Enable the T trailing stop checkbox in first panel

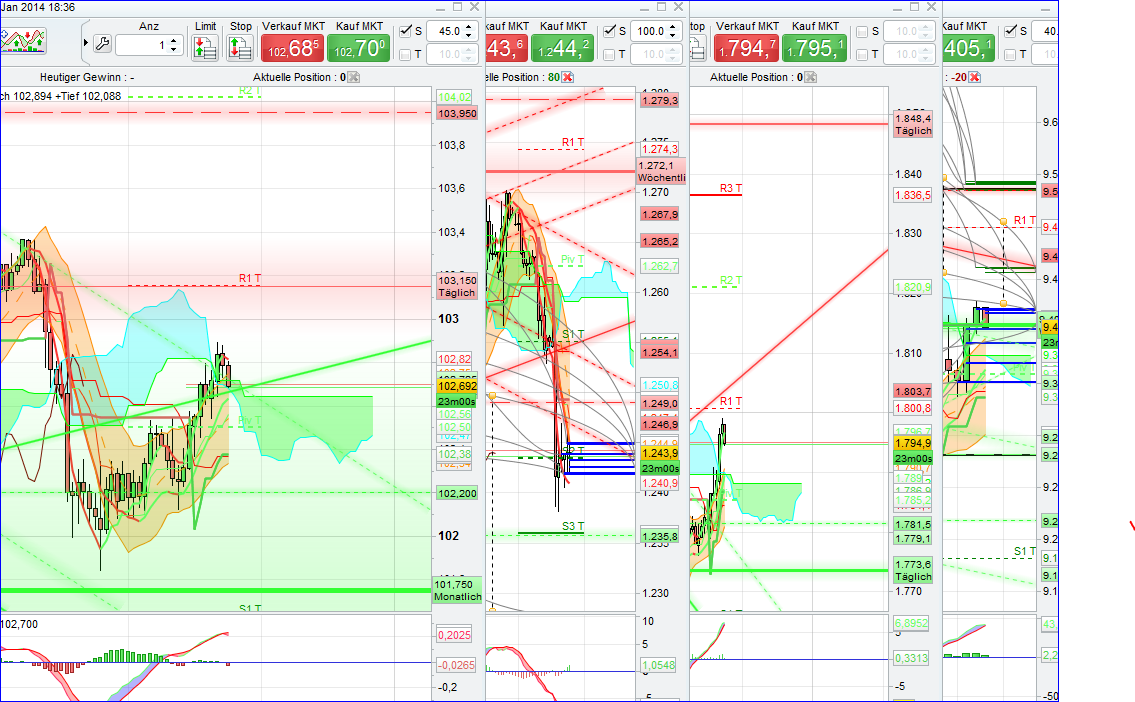click(x=405, y=54)
